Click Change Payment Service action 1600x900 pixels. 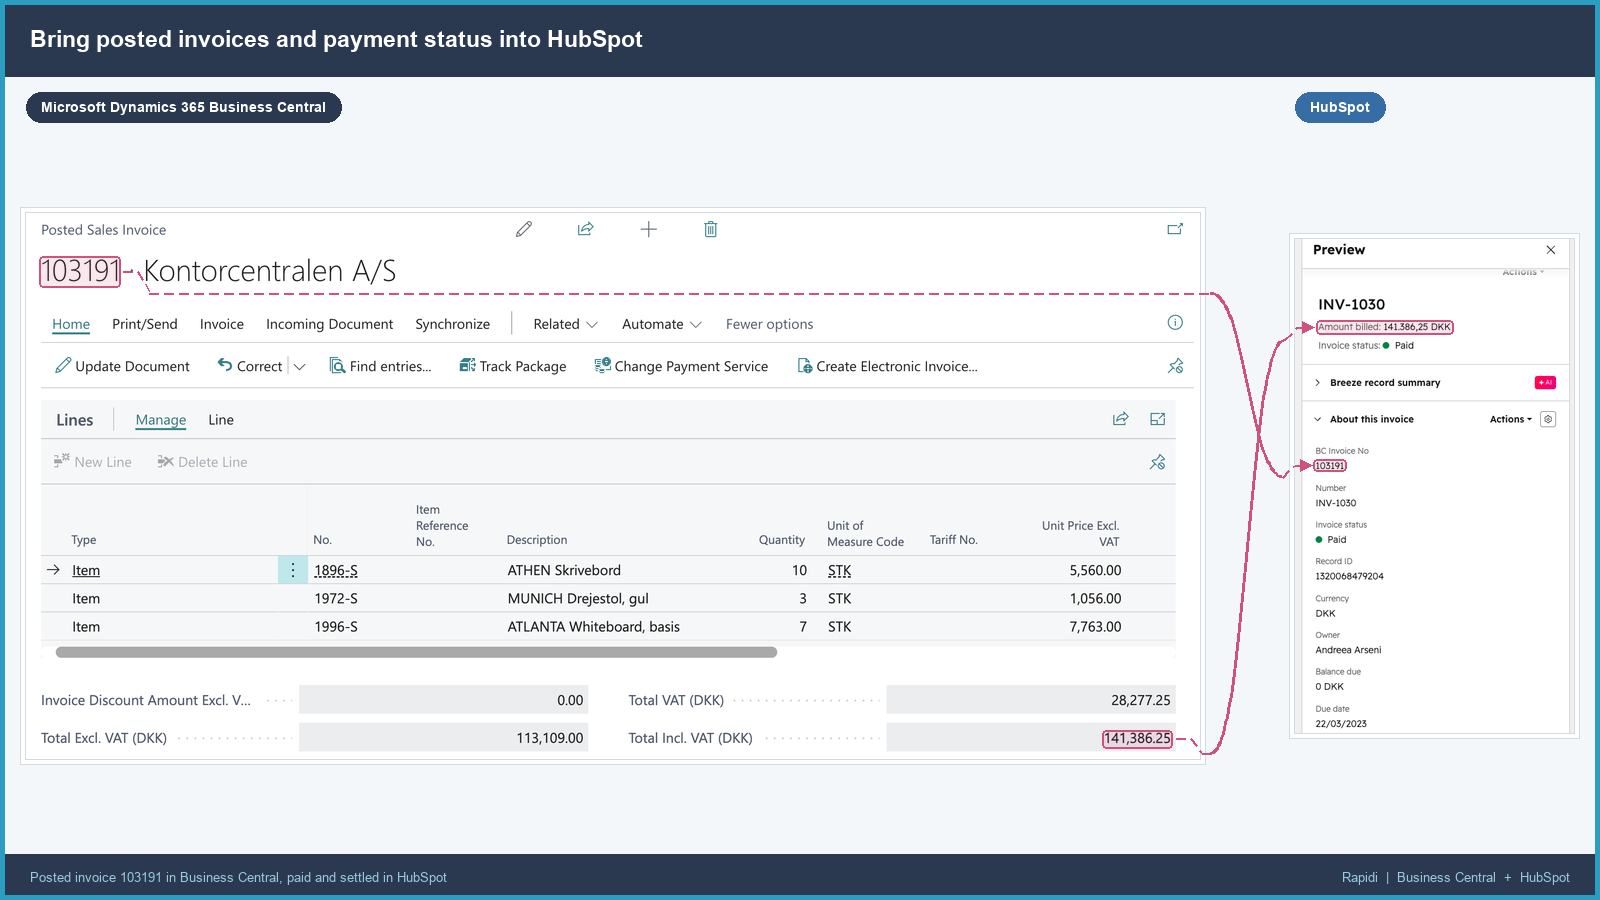(x=681, y=366)
